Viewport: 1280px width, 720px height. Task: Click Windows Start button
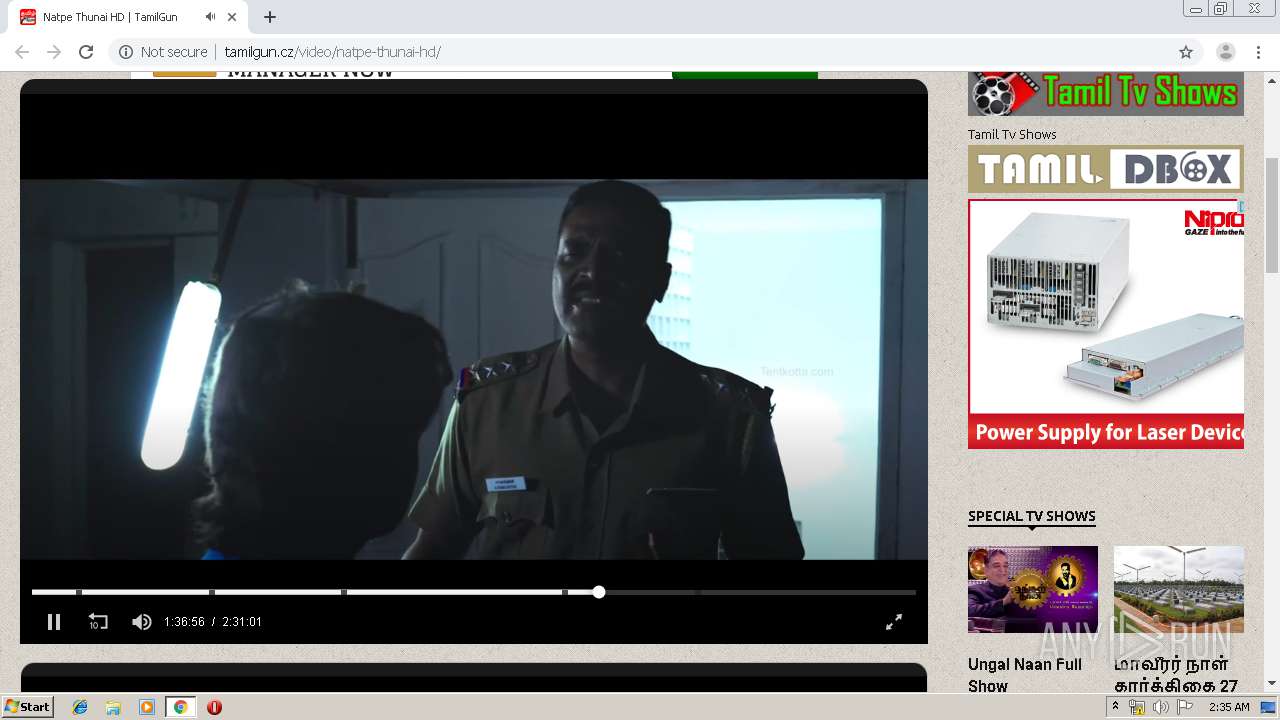28,706
